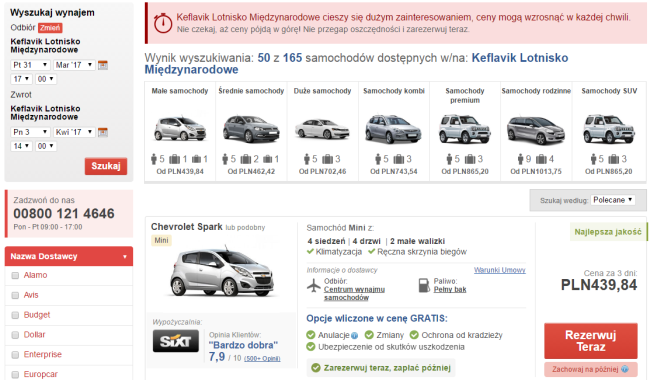650x380 pixels.
Task: Click the stopwatch icon in the red alert banner
Action: tap(162, 23)
